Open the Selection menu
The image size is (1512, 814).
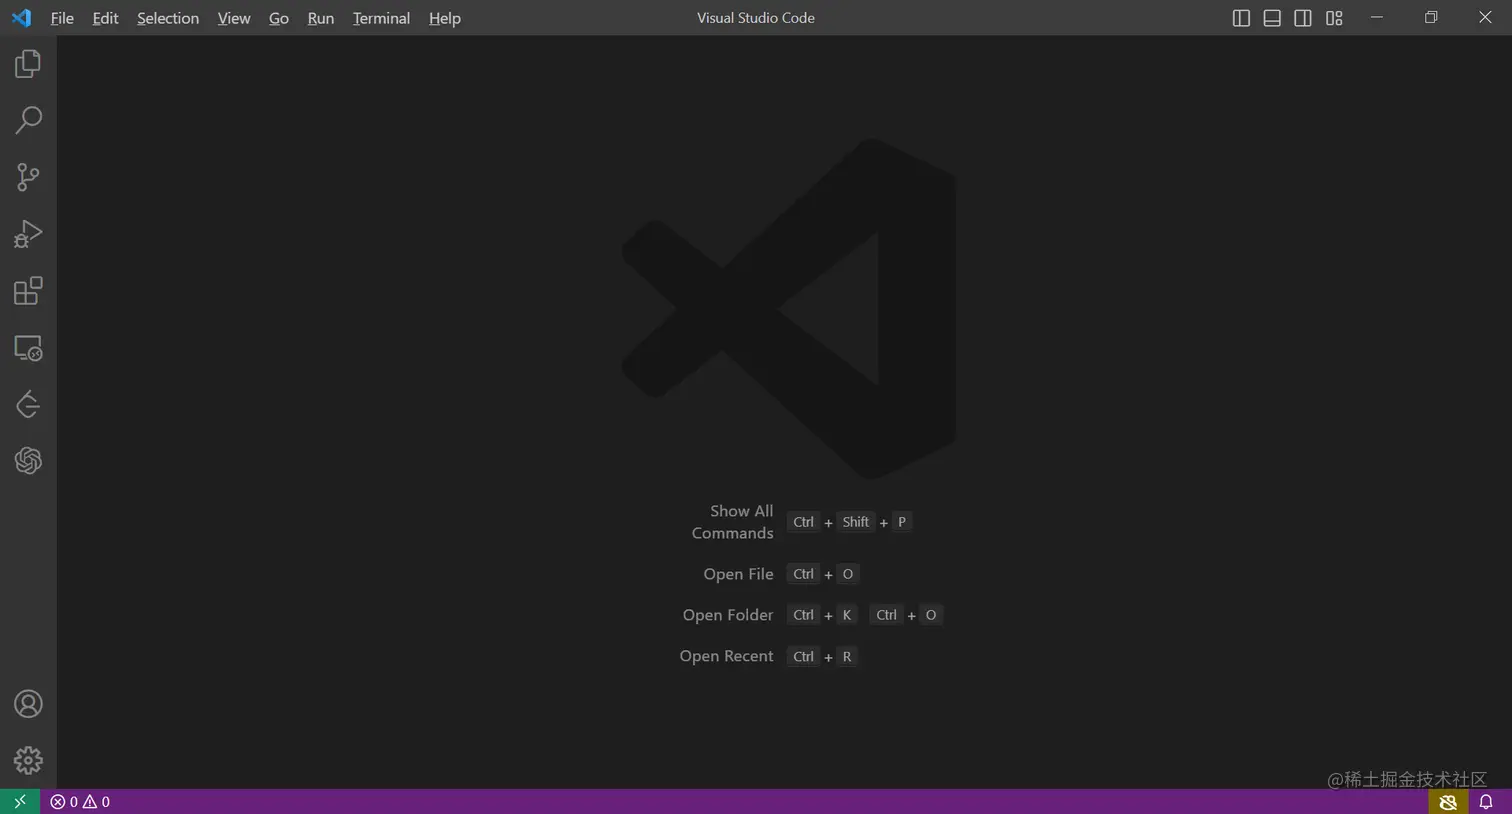click(x=168, y=18)
